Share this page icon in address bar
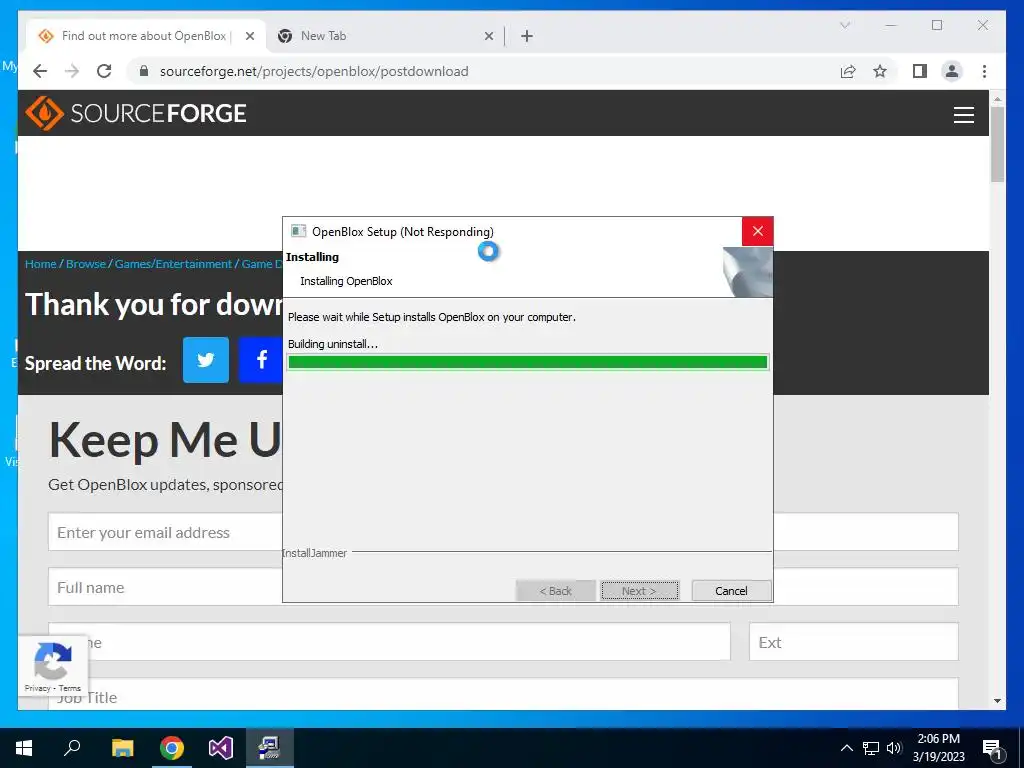The image size is (1024, 768). 848,71
